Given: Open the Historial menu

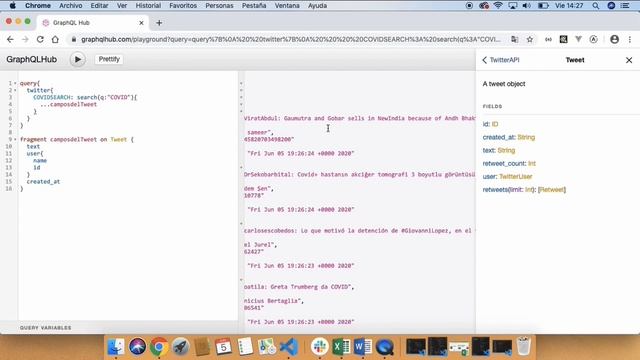Looking at the screenshot, I should click(x=148, y=6).
